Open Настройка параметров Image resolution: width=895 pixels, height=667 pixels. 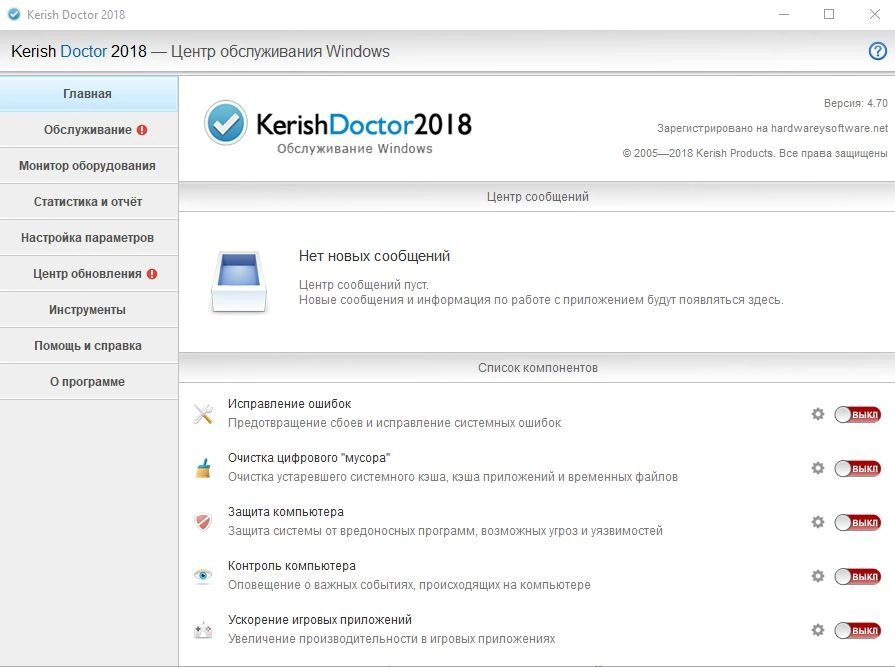click(89, 237)
